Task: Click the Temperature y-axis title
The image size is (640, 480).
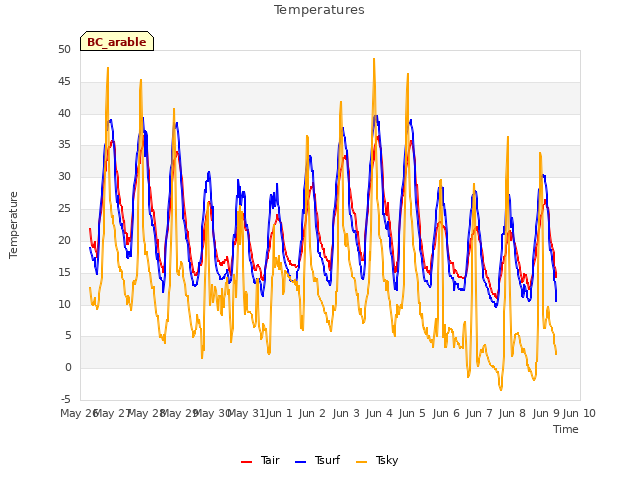Action: coord(13,225)
